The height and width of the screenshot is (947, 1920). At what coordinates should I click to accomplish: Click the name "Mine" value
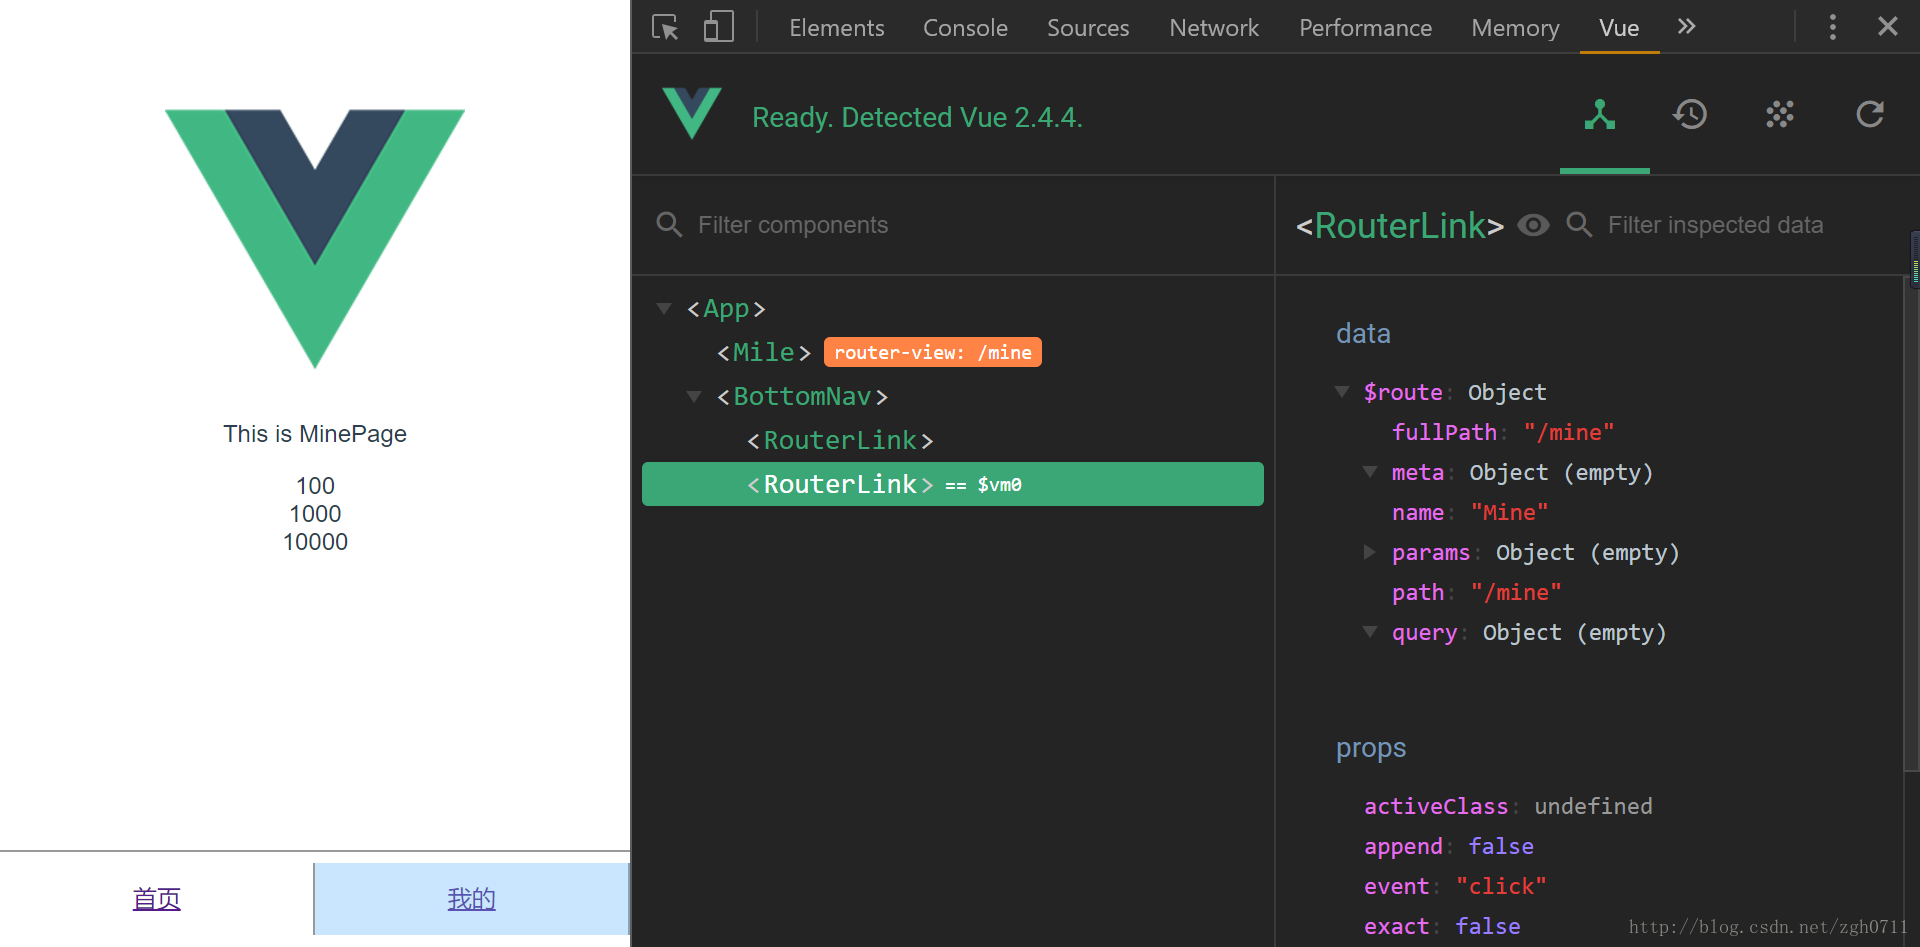click(x=1510, y=512)
